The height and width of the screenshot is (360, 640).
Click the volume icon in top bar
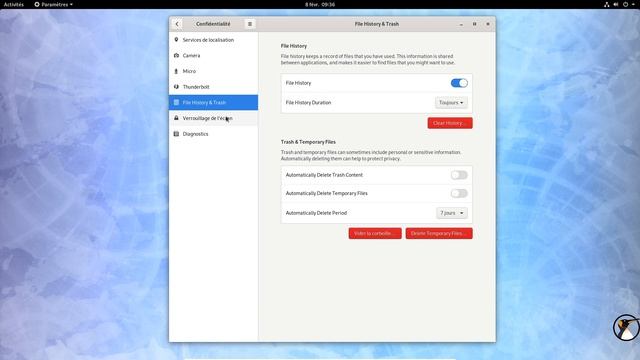(x=616, y=4)
